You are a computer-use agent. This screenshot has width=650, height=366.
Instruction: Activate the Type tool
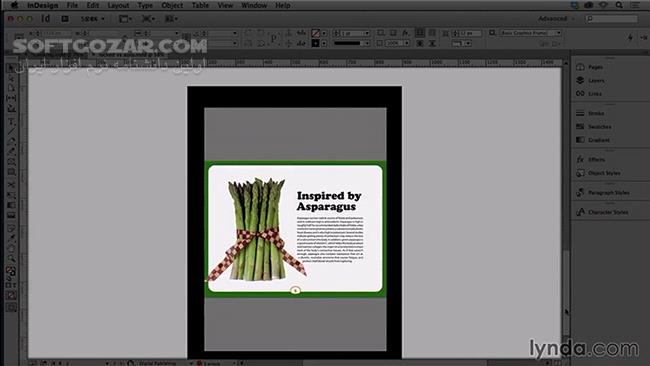tap(11, 122)
